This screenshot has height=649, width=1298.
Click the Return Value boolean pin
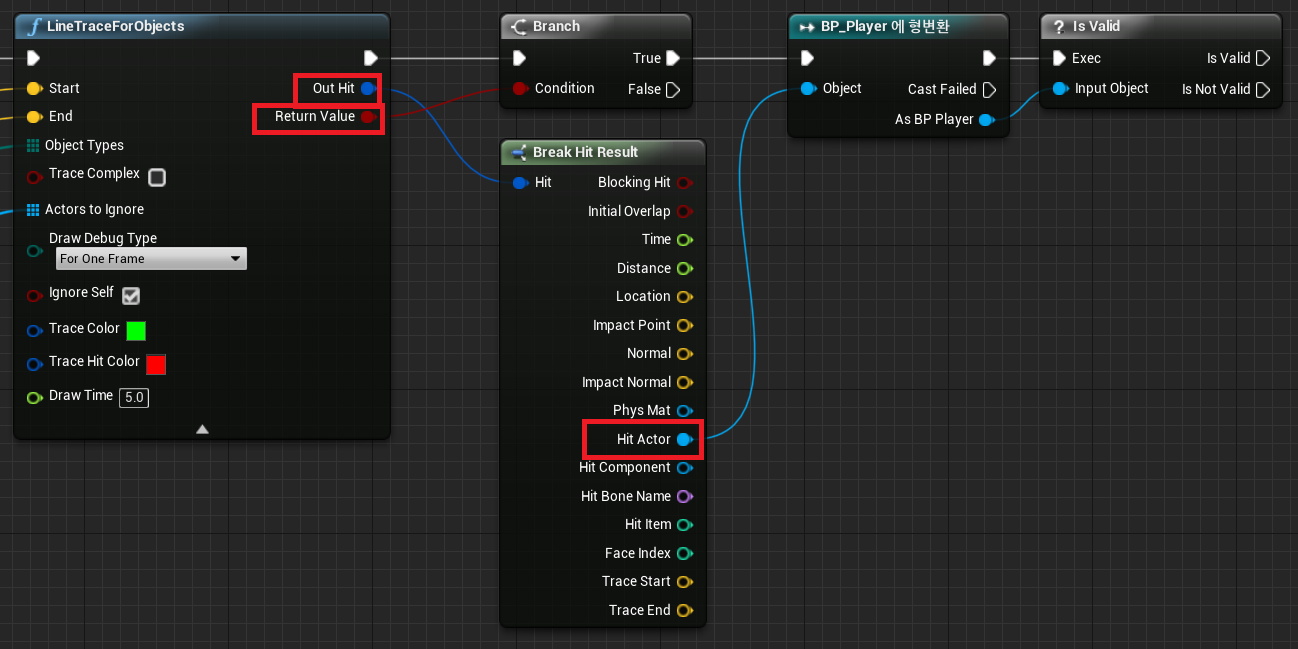click(x=368, y=117)
